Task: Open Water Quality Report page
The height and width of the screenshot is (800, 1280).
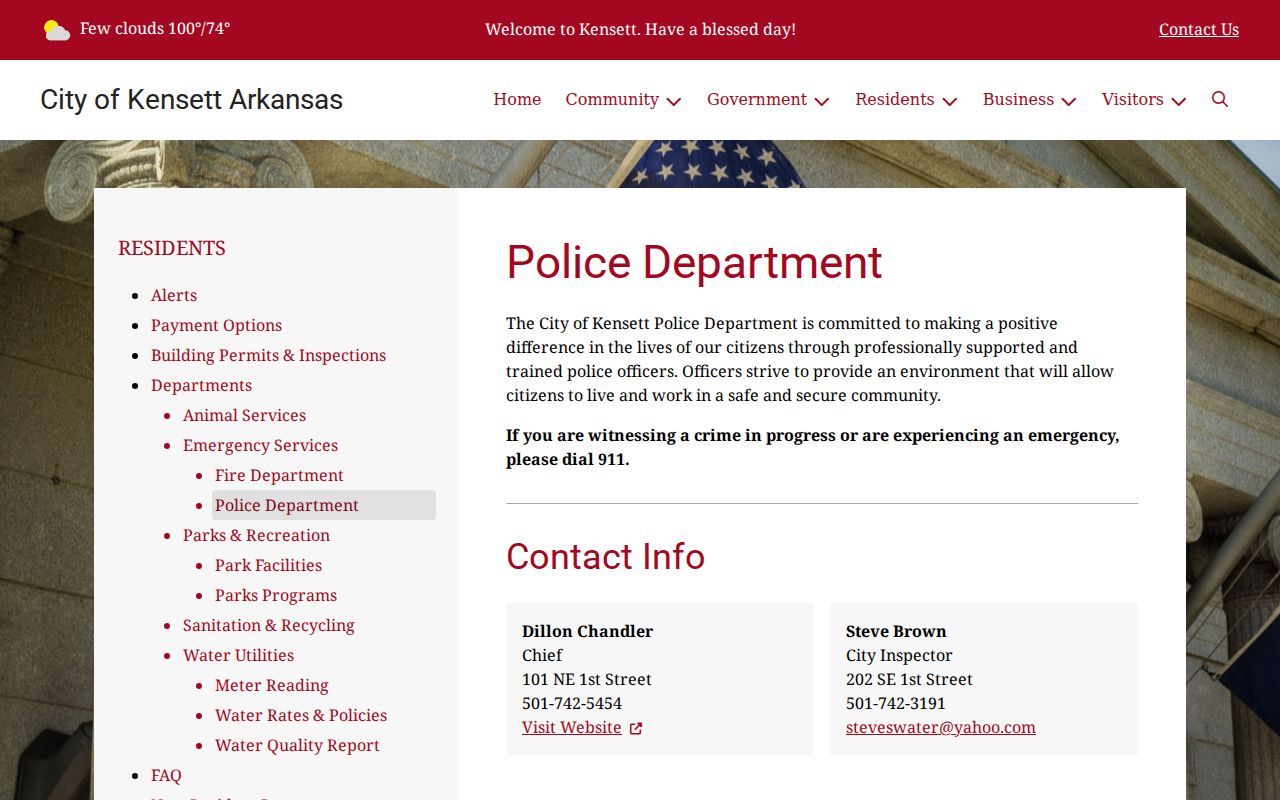Action: pos(297,745)
